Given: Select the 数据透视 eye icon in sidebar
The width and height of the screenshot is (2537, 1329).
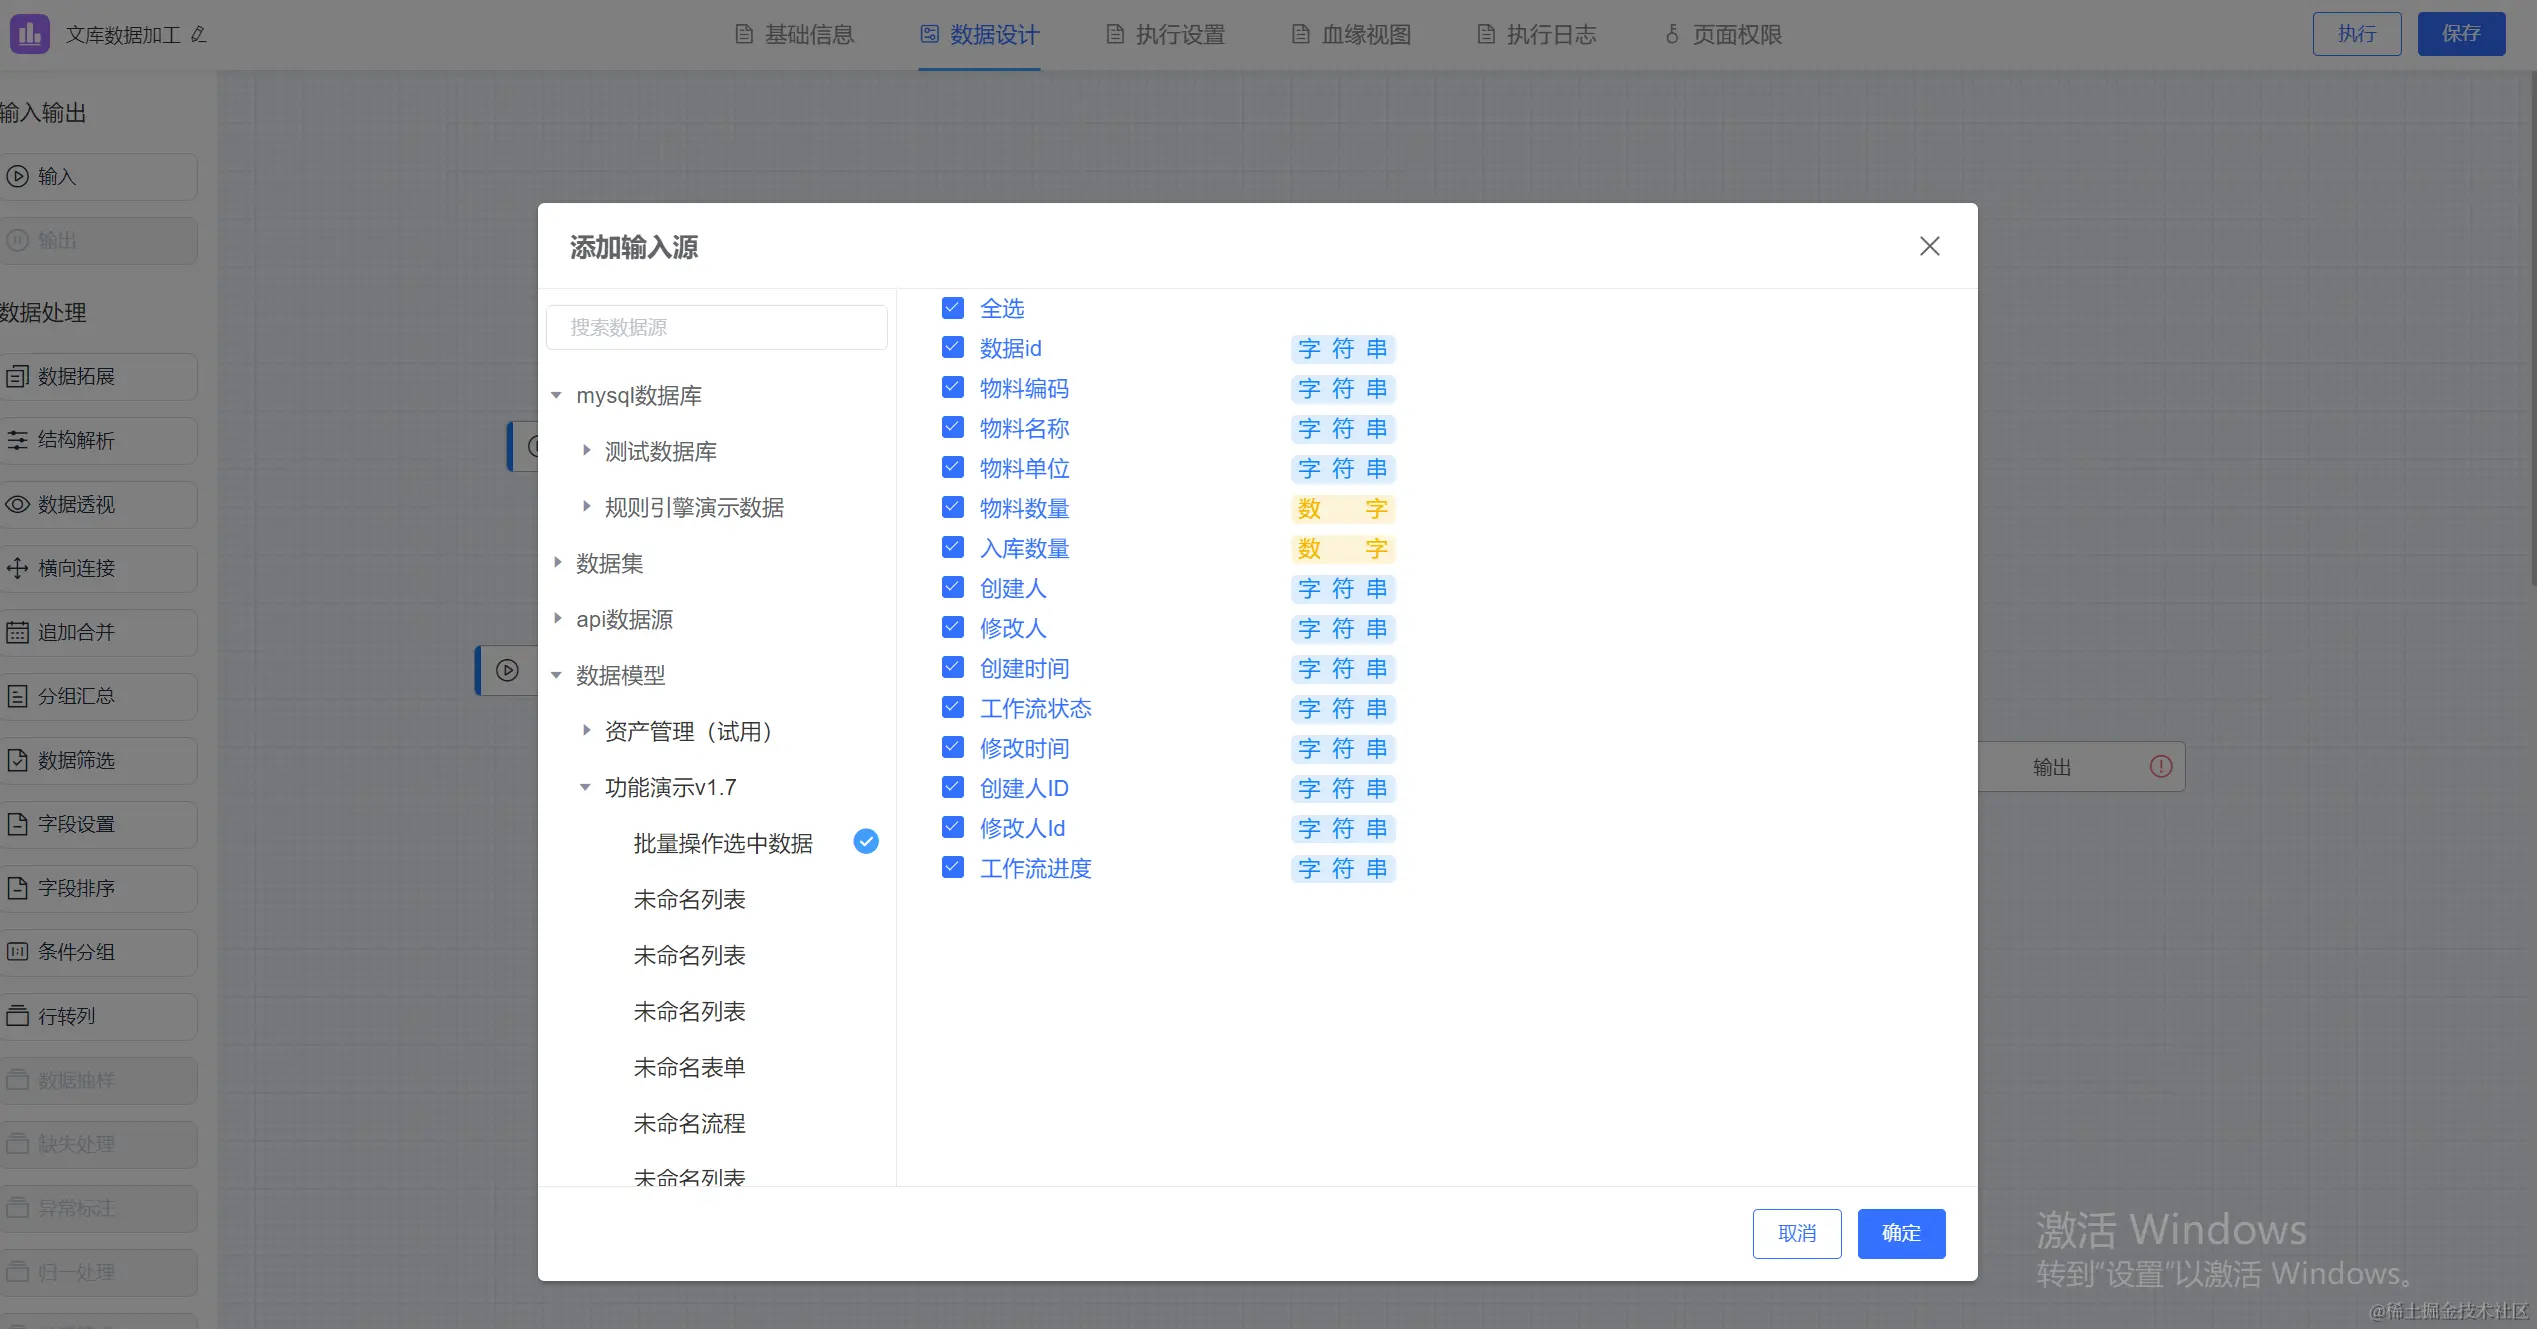Looking at the screenshot, I should tap(17, 505).
